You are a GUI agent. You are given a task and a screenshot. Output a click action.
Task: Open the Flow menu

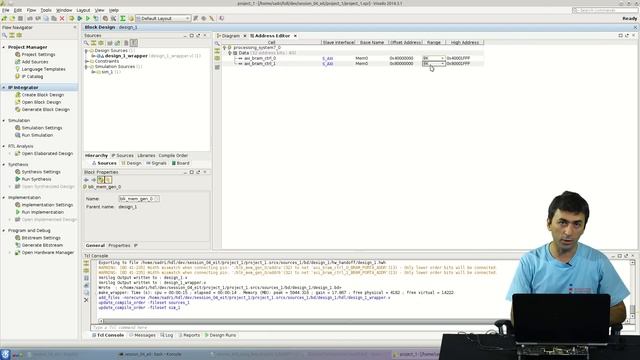[31, 10]
